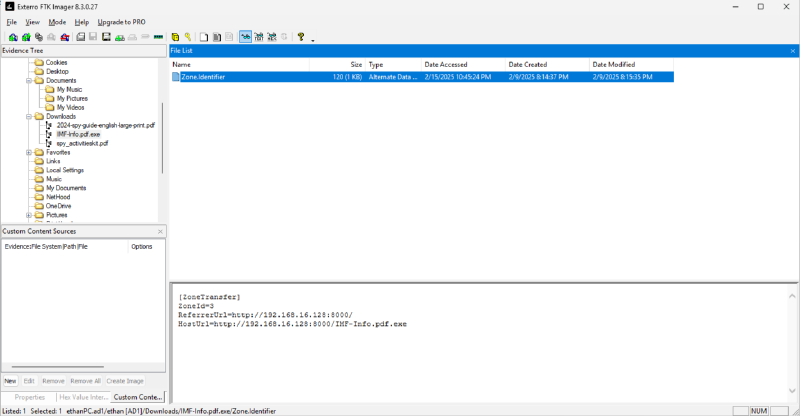Switch to the Custom Content tab
This screenshot has height=416, width=800.
[x=138, y=397]
